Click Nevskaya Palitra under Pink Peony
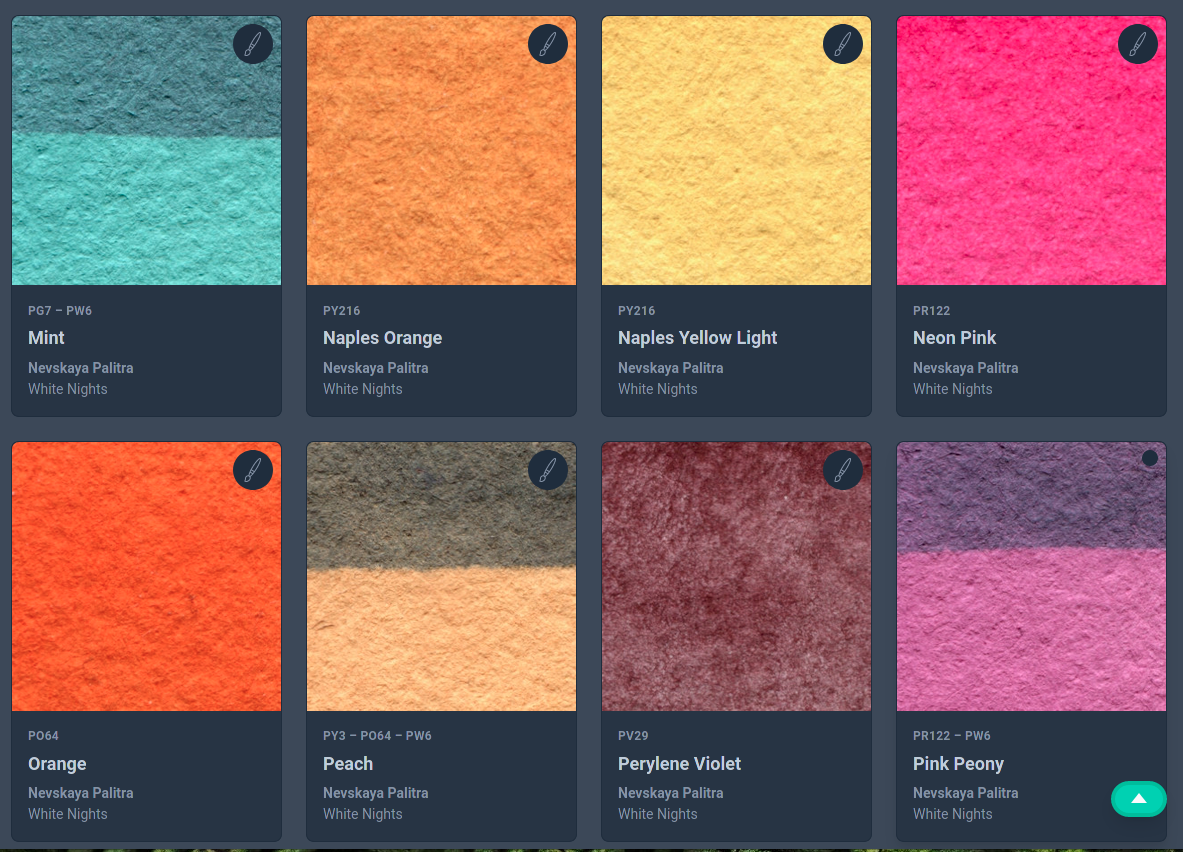1183x852 pixels. (965, 793)
